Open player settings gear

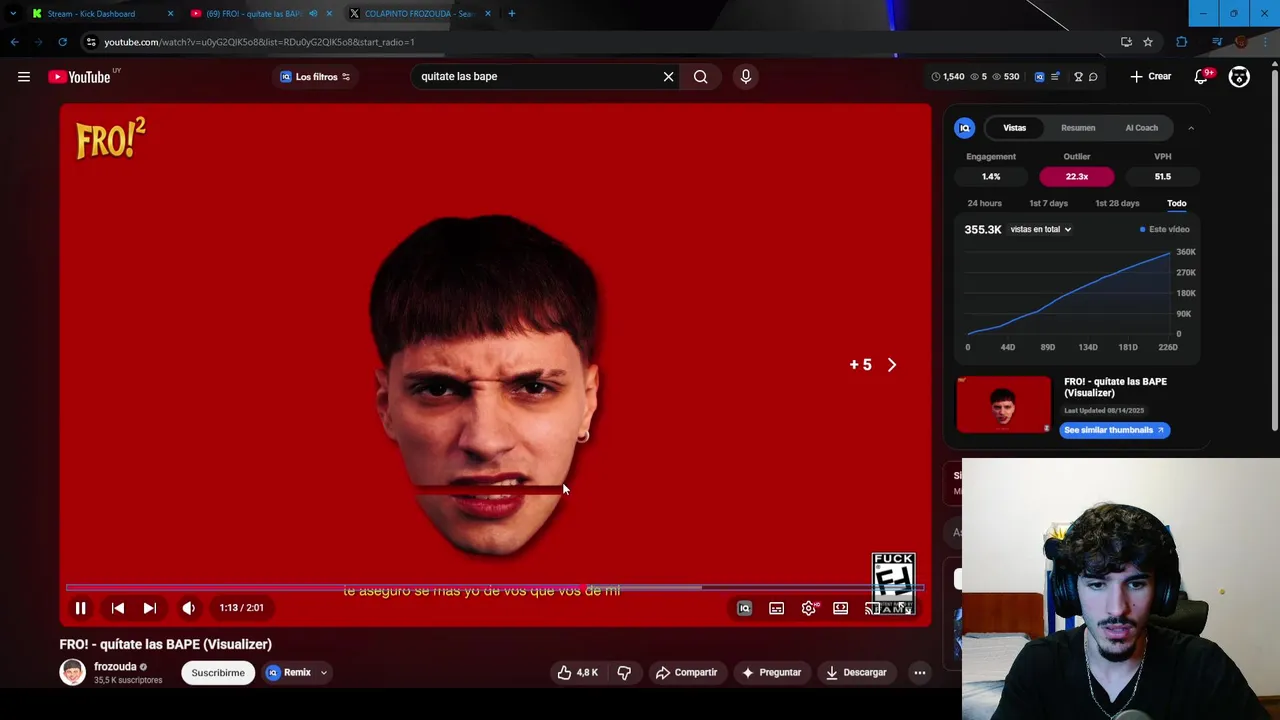(x=809, y=608)
